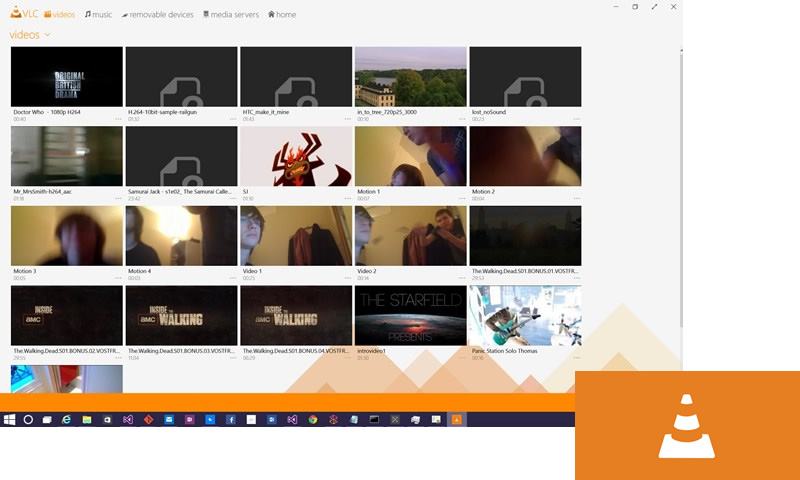
Task: Click the title "Video 1"
Action: tap(252, 271)
